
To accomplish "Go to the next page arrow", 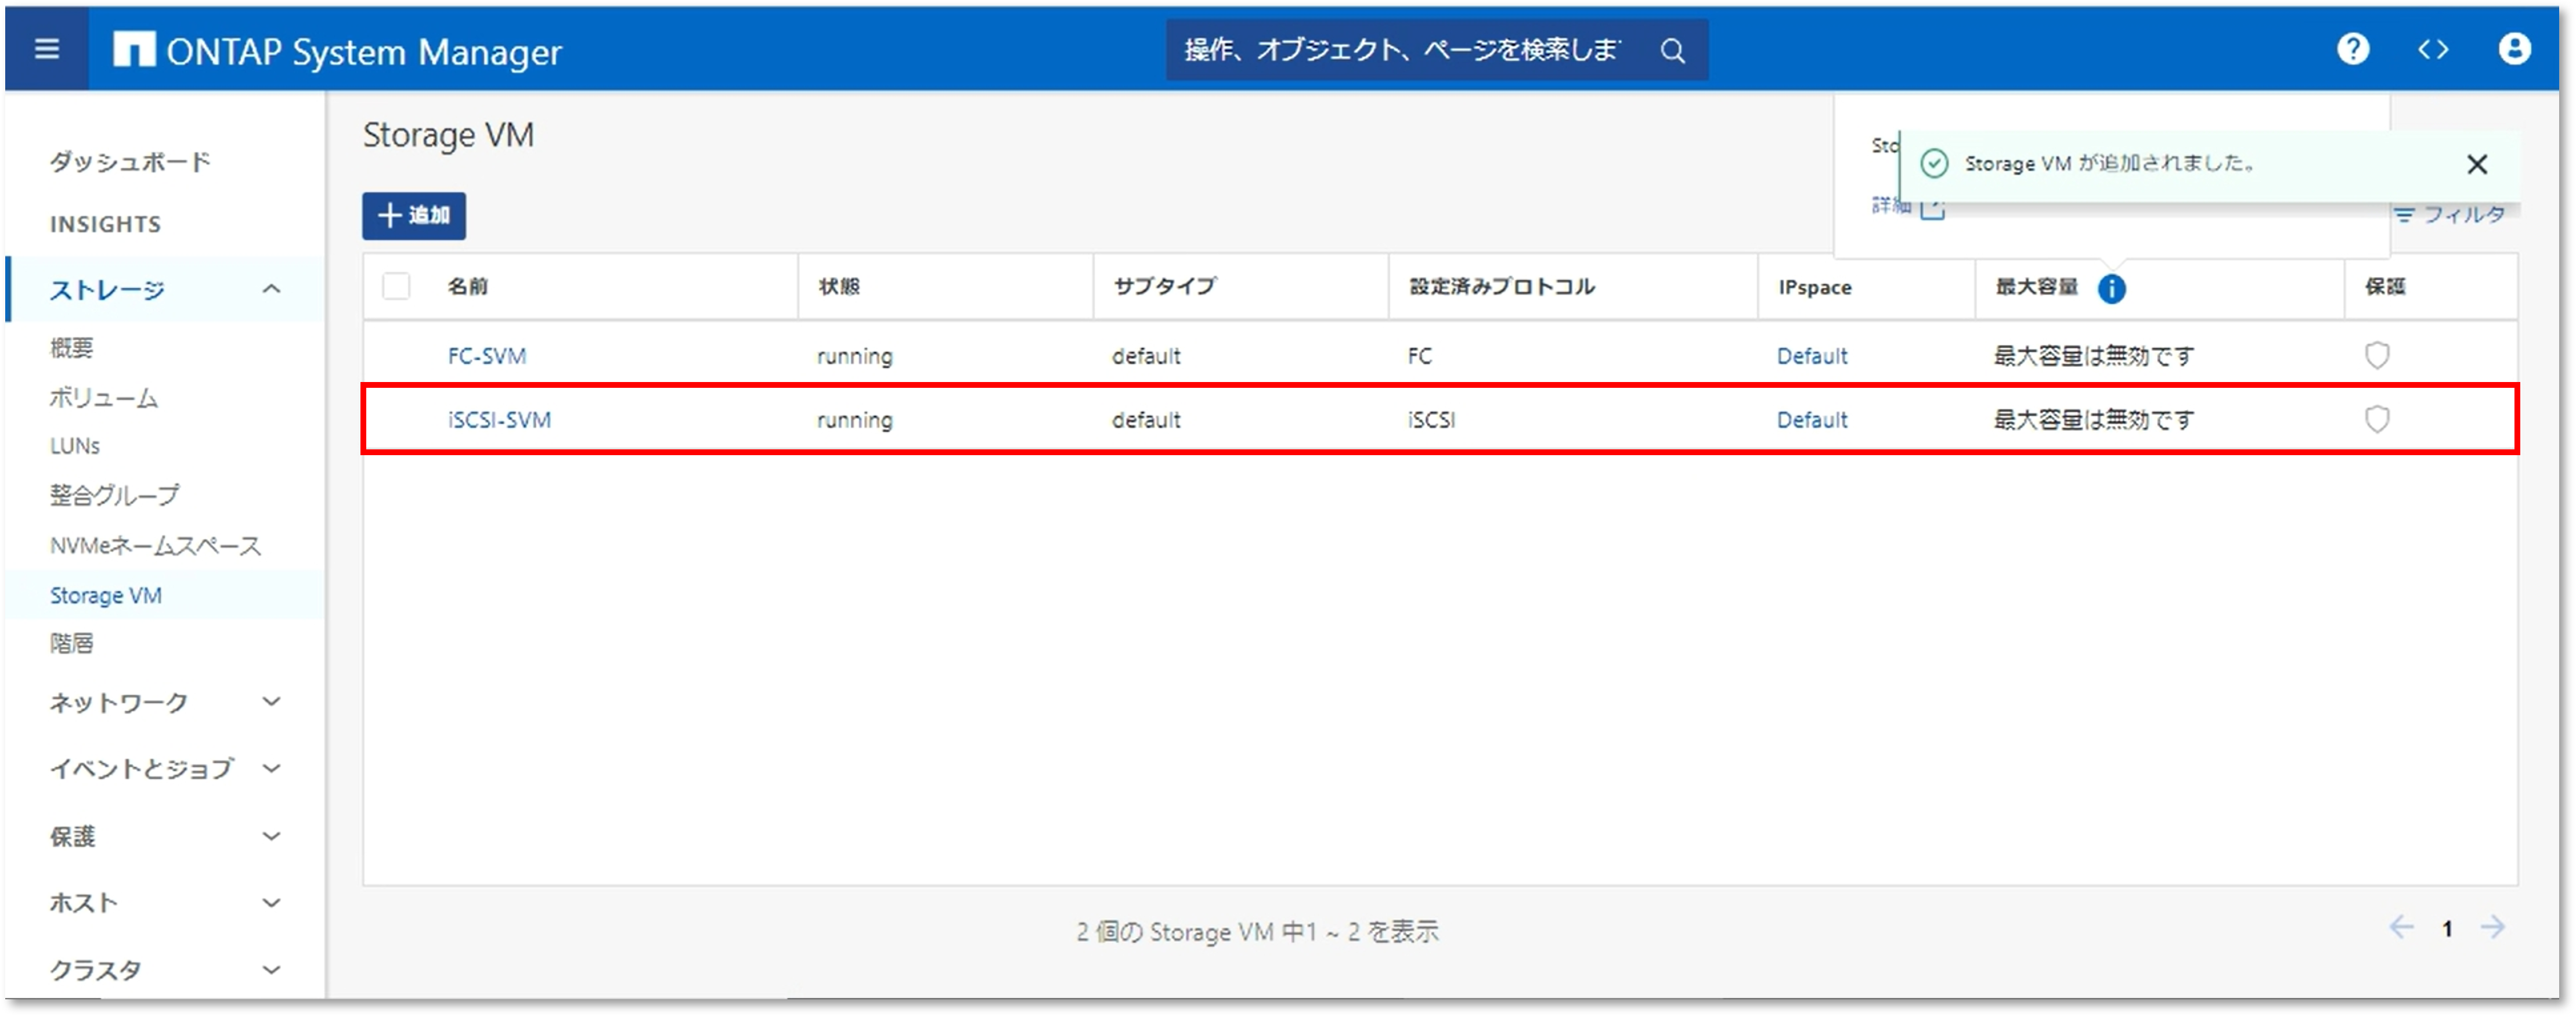I will click(x=2492, y=927).
